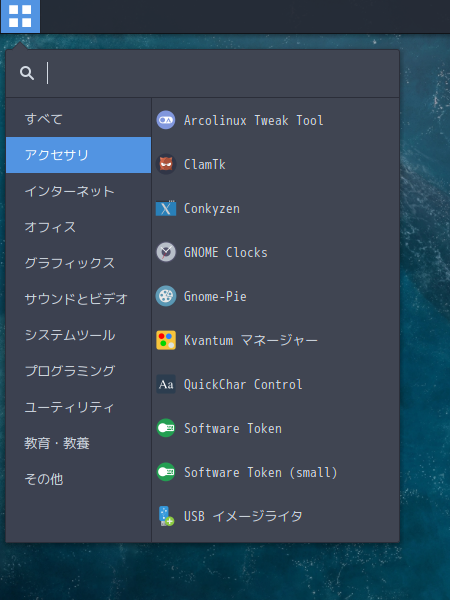Viewport: 450px width, 600px height.
Task: Select the すべて category
Action: coord(78,119)
